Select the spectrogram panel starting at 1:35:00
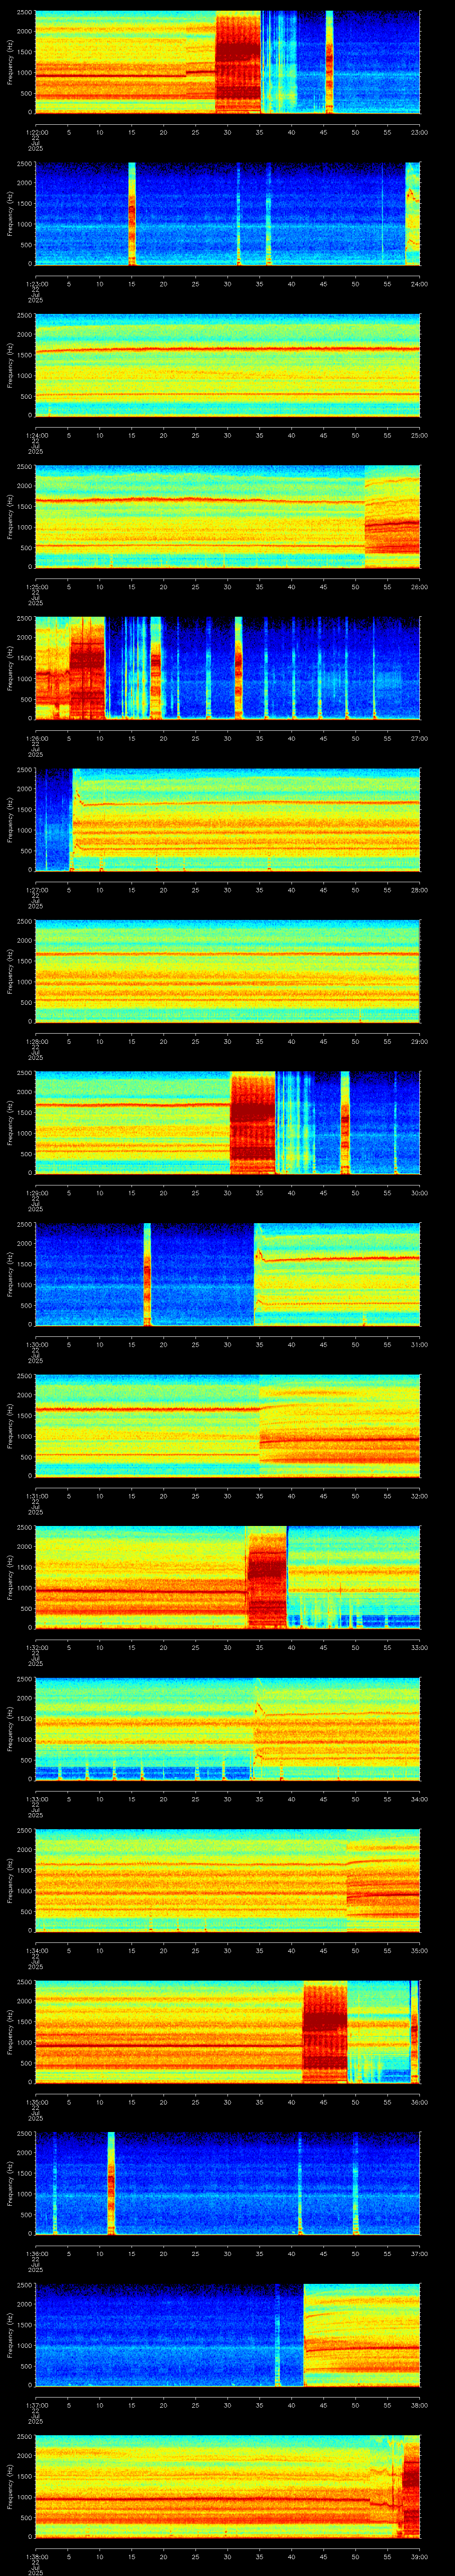This screenshot has width=455, height=2576. pos(227,2032)
